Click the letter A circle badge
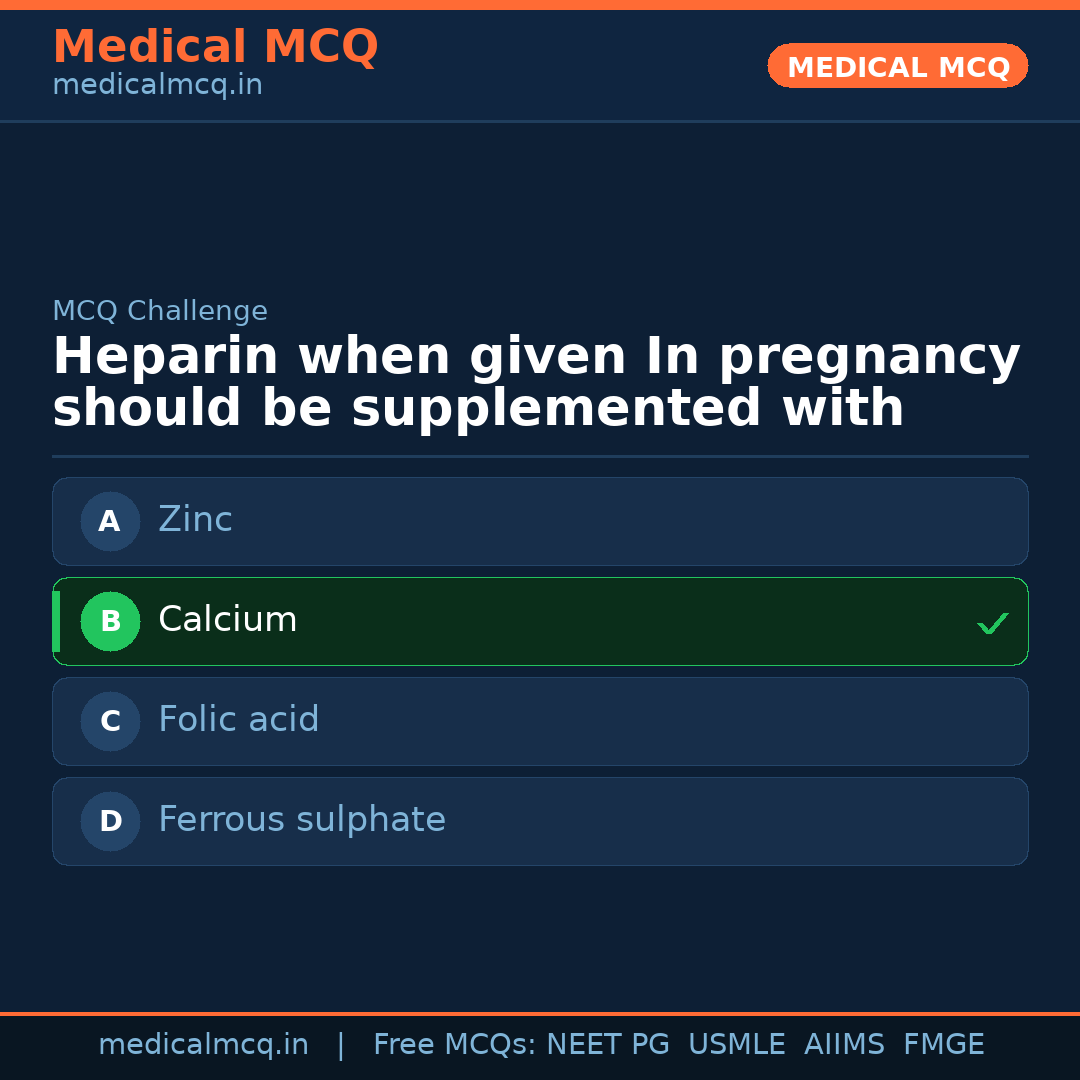This screenshot has height=1080, width=1080. pos(110,521)
